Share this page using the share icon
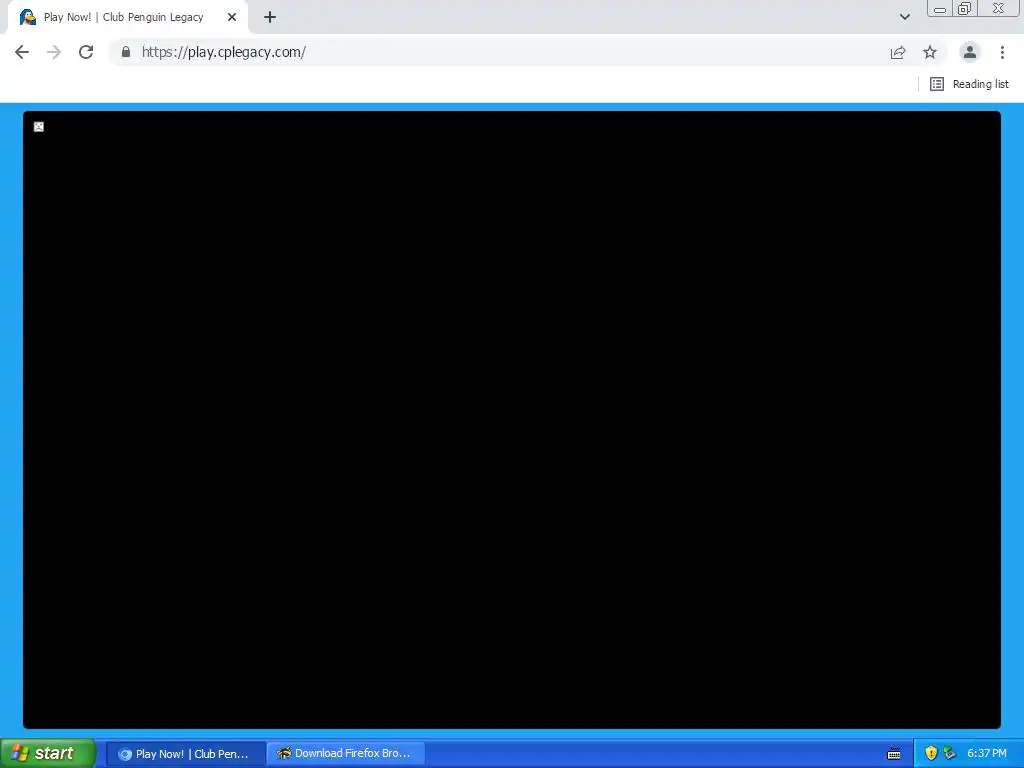The height and width of the screenshot is (768, 1024). (x=898, y=52)
